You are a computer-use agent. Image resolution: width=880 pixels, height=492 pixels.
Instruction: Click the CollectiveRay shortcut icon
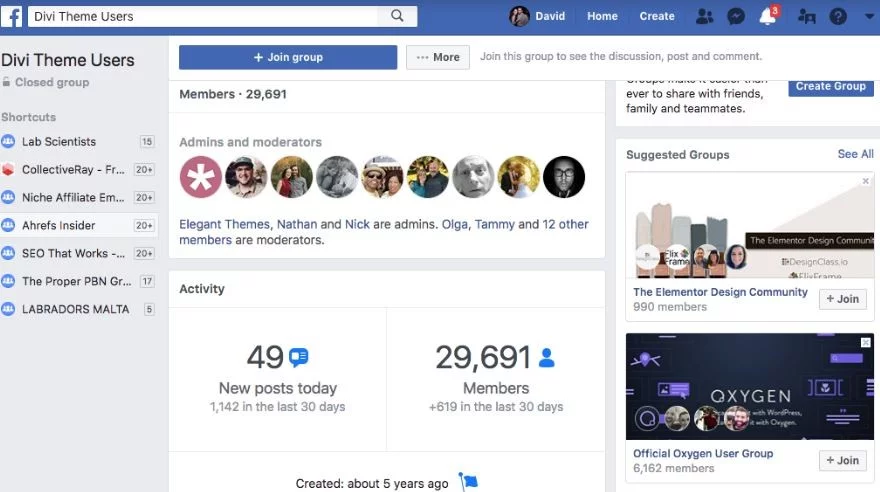[x=8, y=169]
